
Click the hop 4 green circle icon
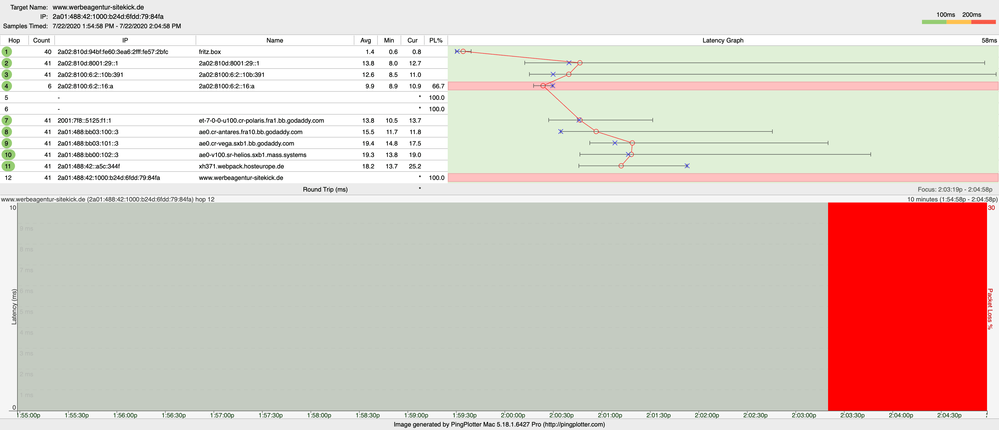(6, 86)
